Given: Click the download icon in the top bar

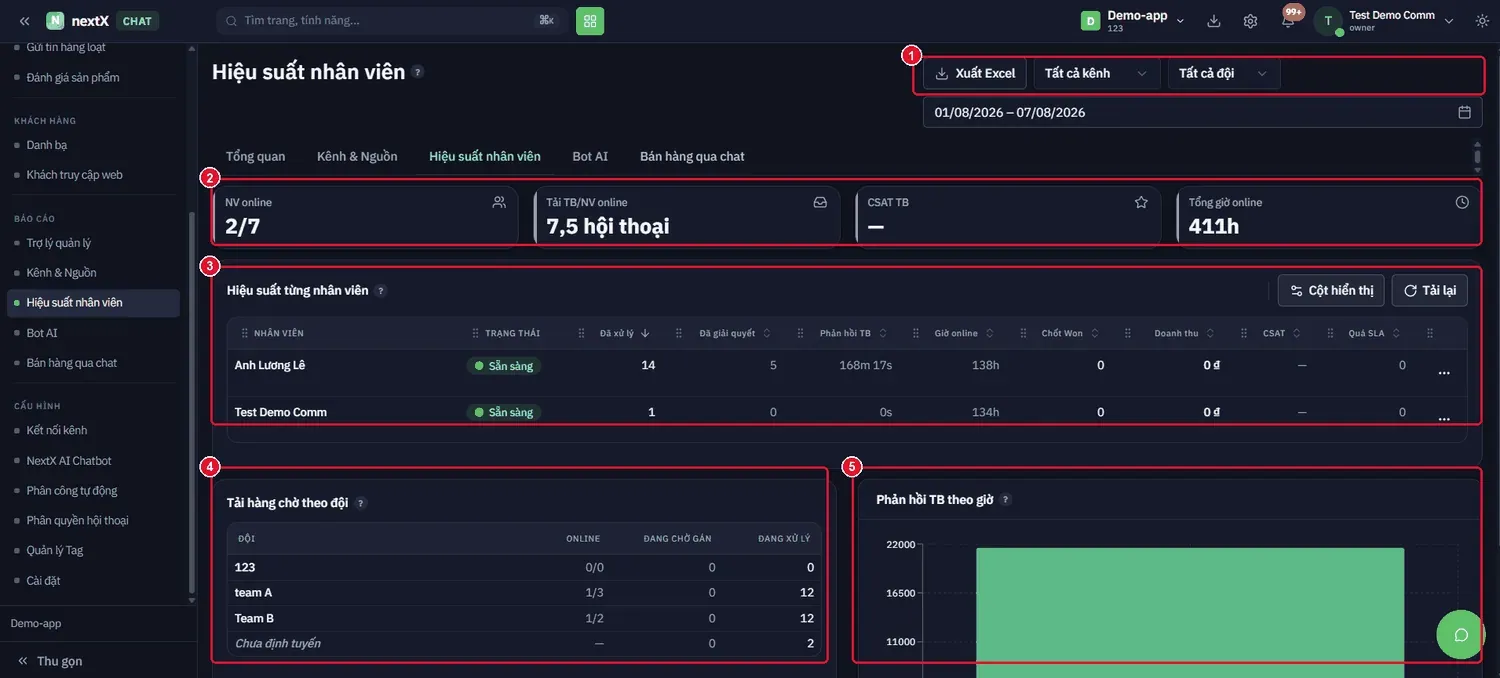Looking at the screenshot, I should coord(1214,21).
